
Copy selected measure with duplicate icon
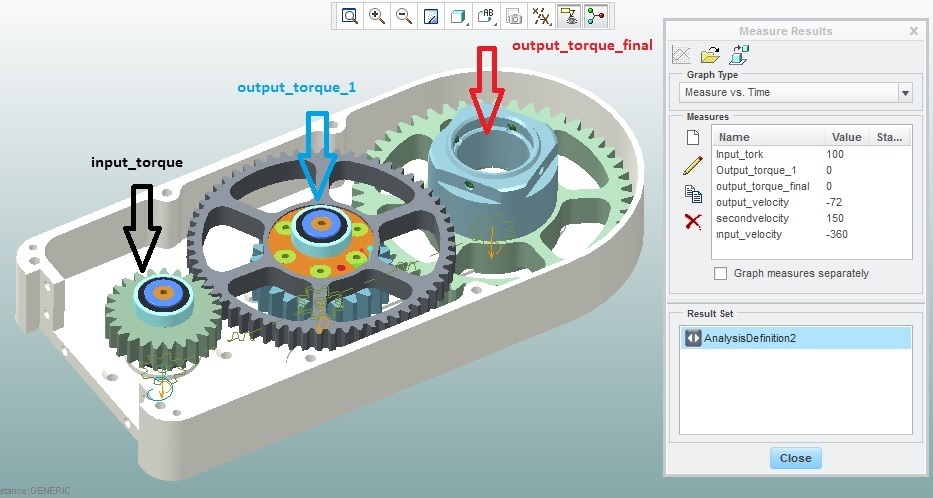693,193
